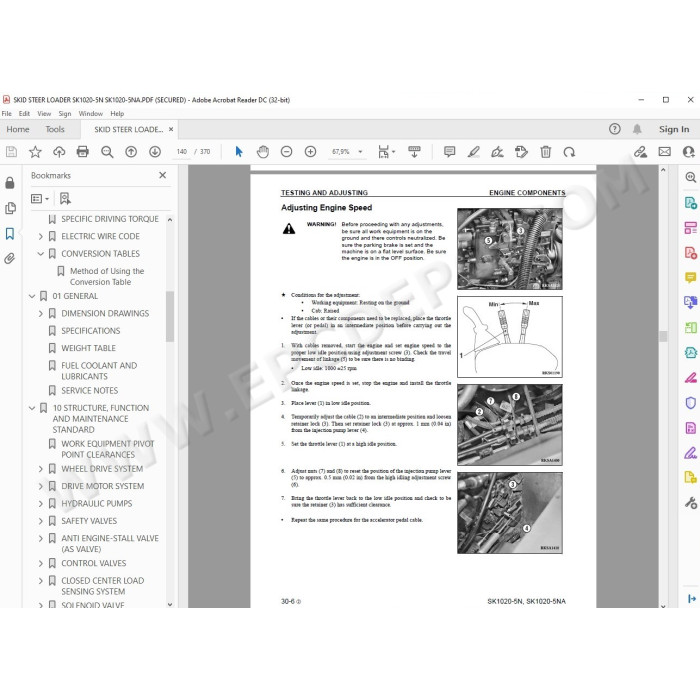Open attachments paperclip panel
This screenshot has height=700, width=700.
(x=10, y=258)
